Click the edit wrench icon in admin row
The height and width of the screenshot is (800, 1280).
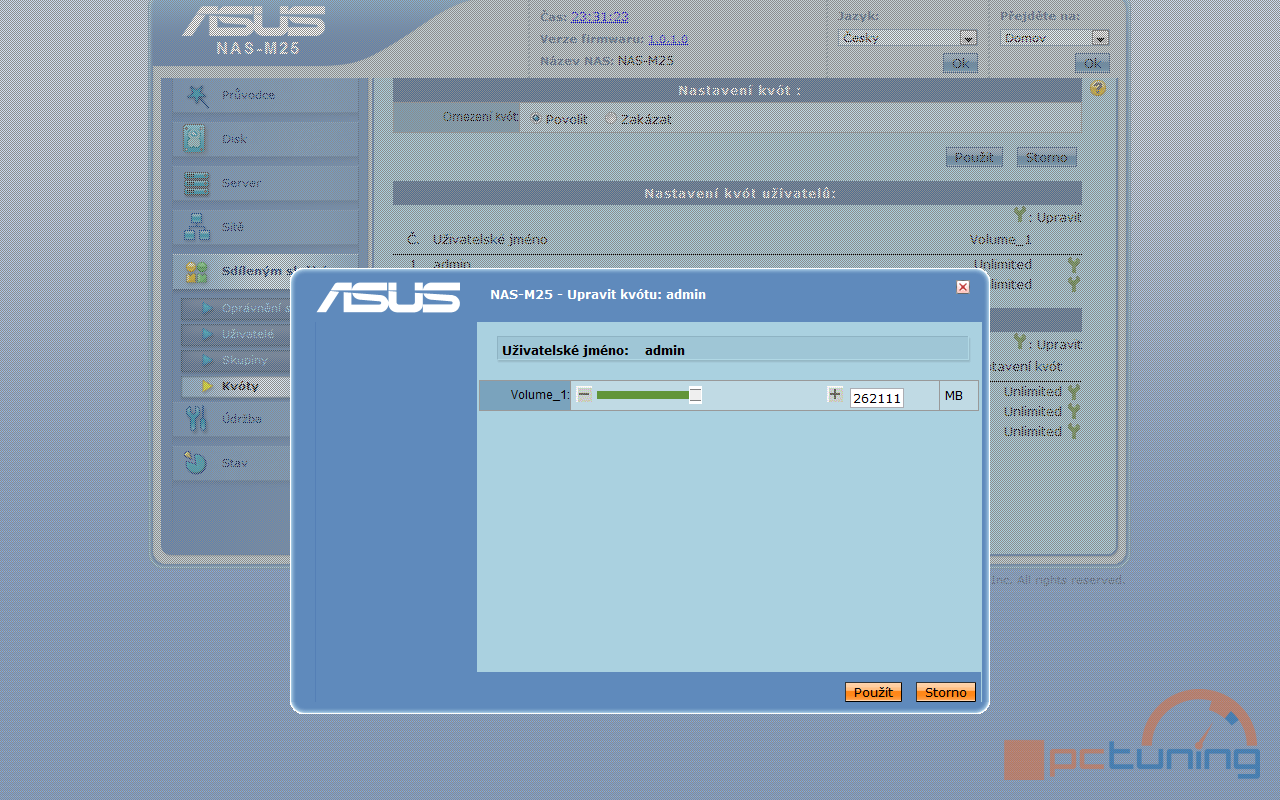[1073, 265]
